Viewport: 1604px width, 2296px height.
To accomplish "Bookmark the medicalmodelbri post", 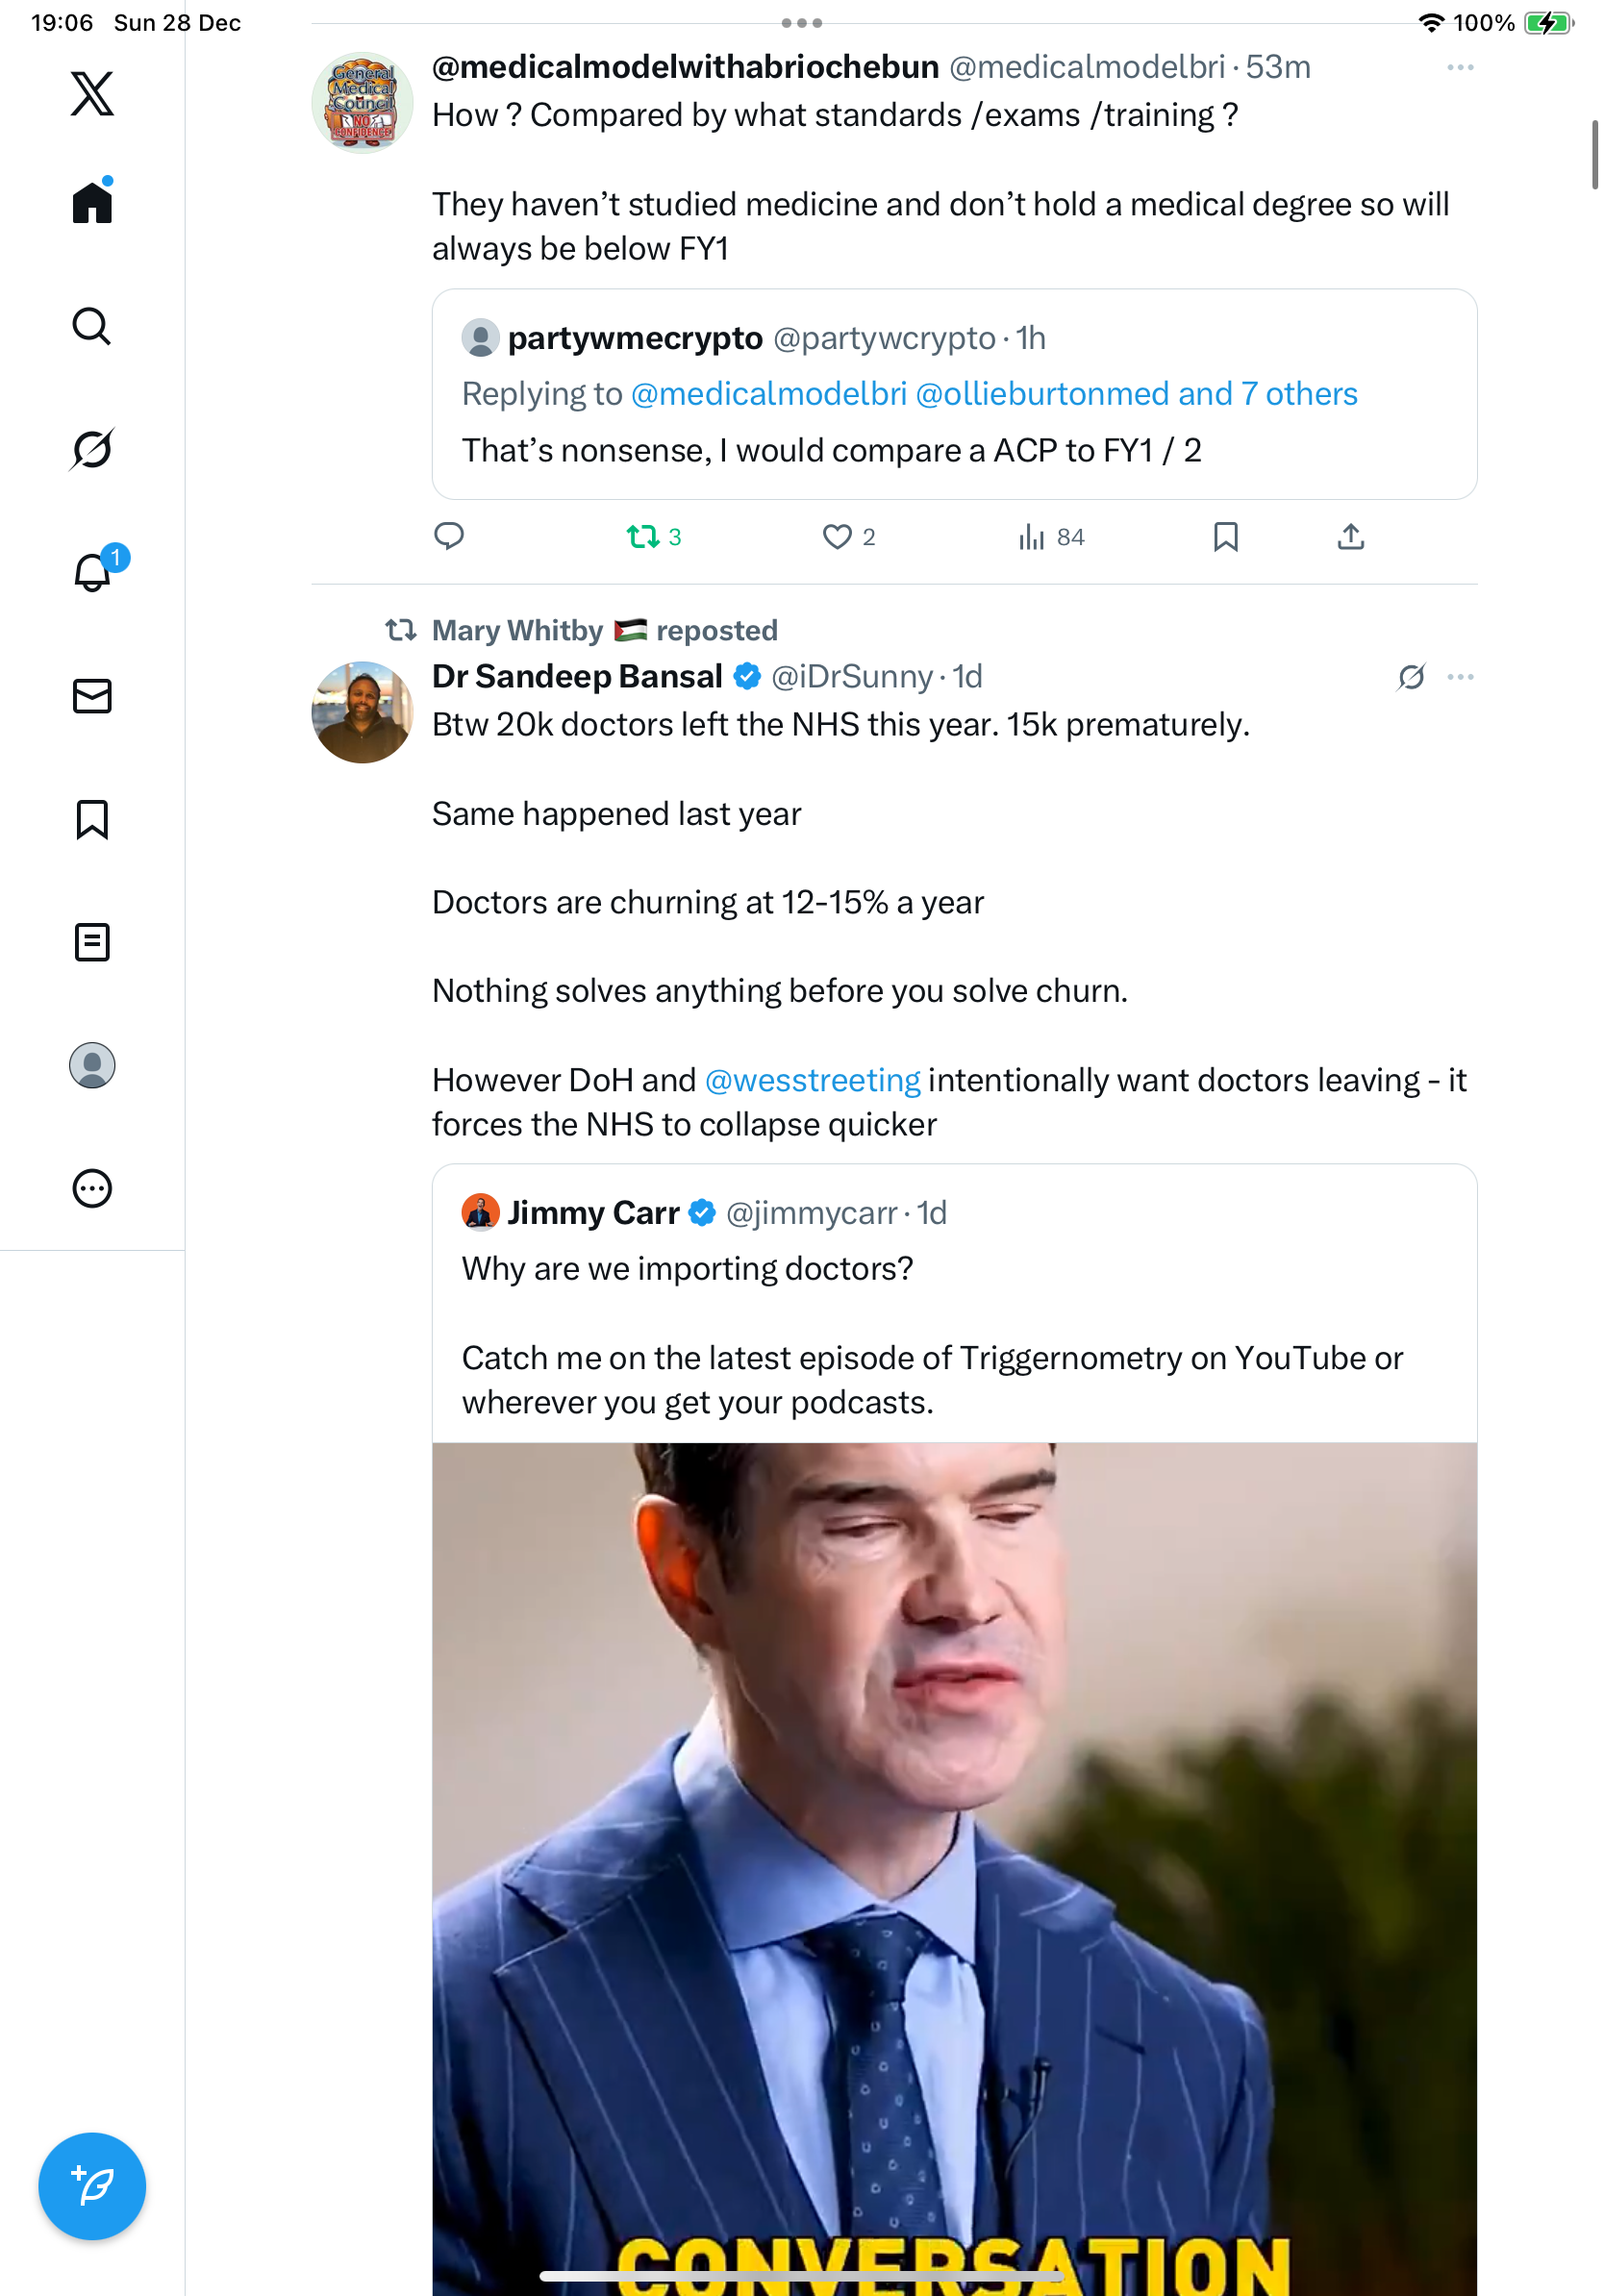I will point(1225,537).
